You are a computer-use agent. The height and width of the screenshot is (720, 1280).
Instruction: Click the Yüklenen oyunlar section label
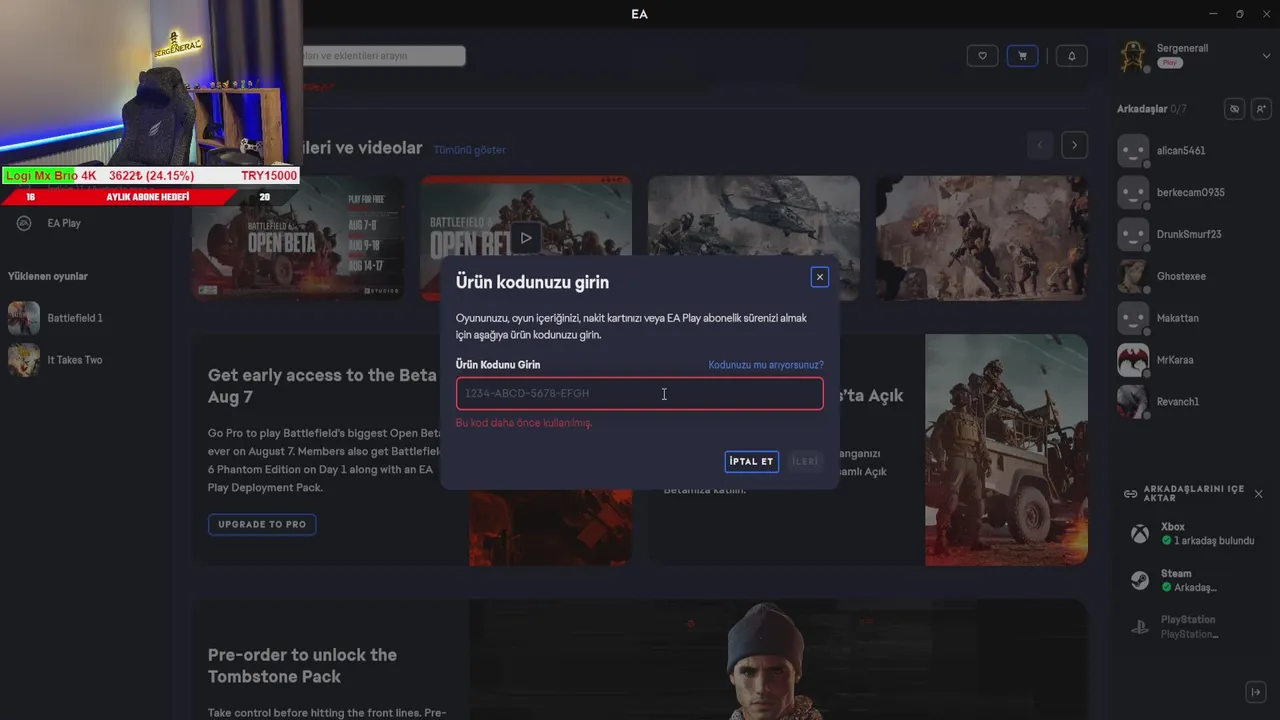tap(48, 276)
